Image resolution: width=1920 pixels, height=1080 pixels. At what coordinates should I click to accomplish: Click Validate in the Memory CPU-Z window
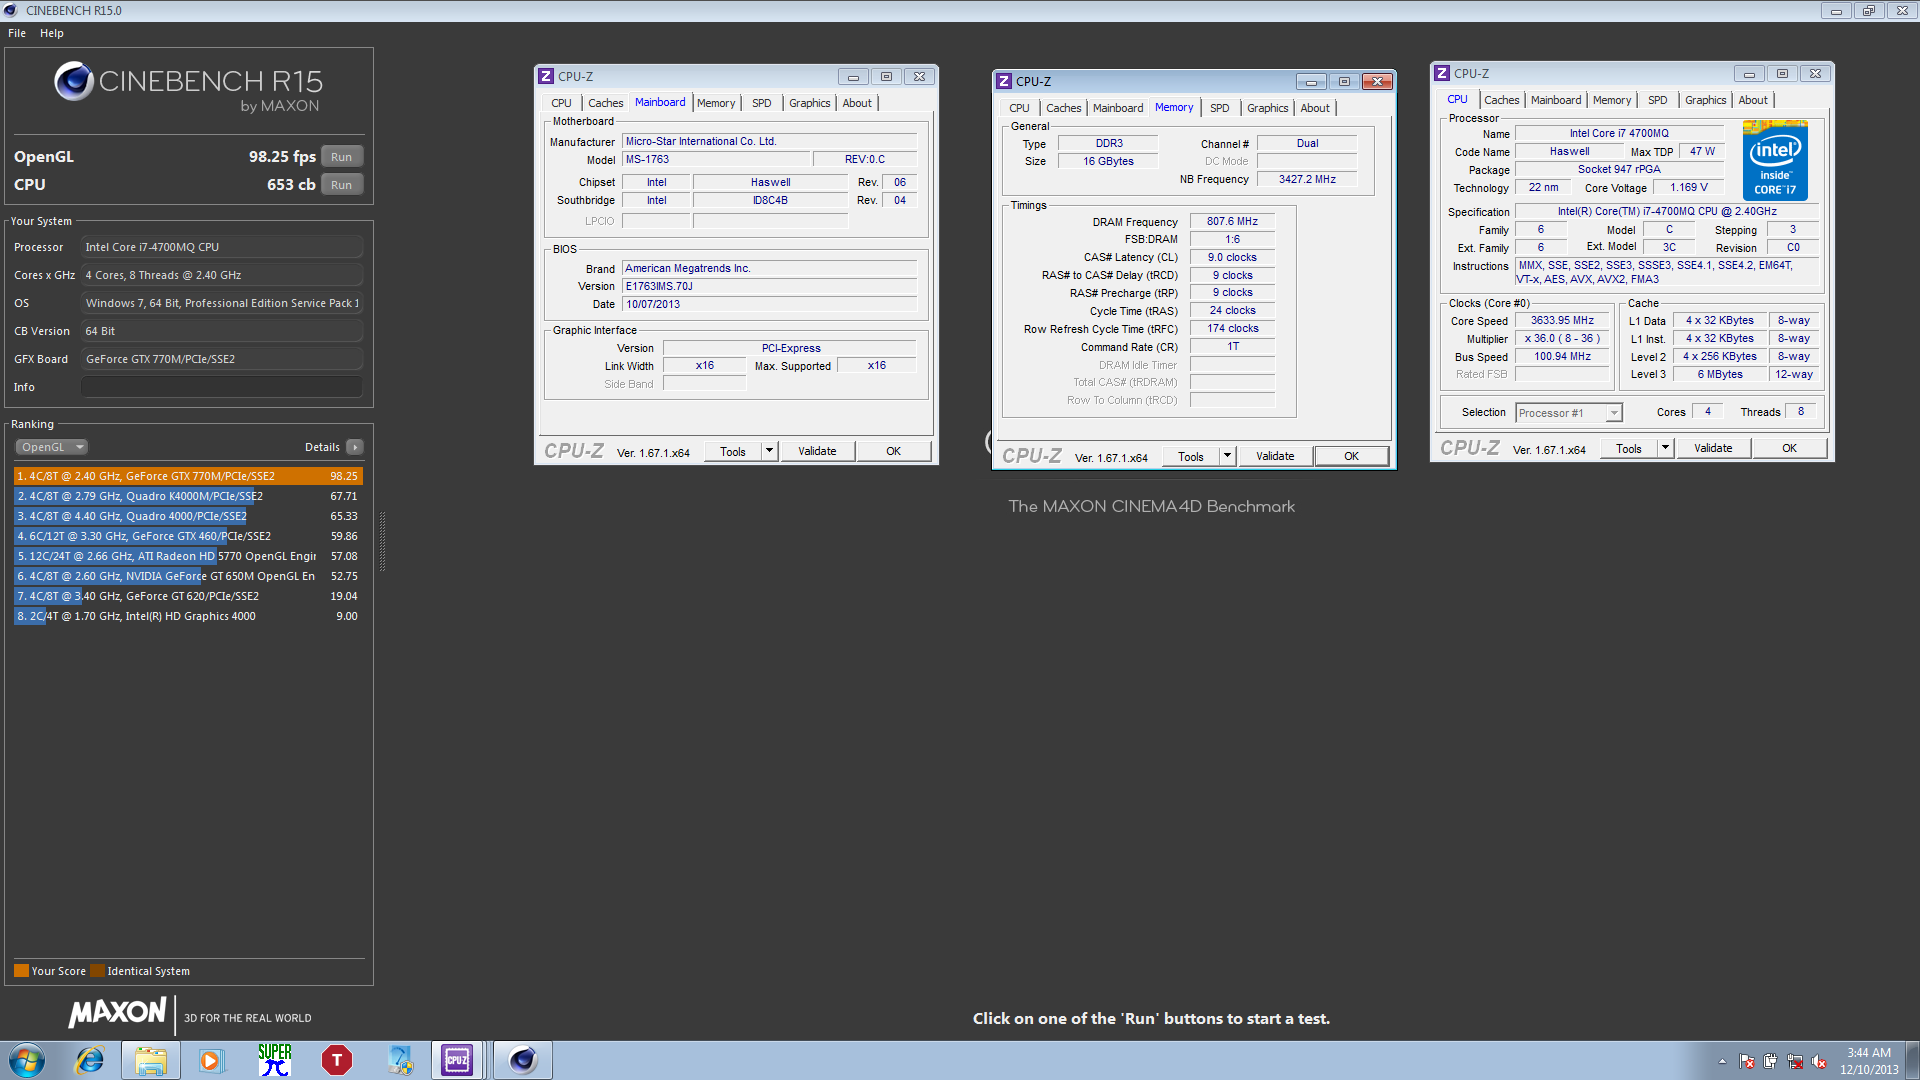point(1275,456)
